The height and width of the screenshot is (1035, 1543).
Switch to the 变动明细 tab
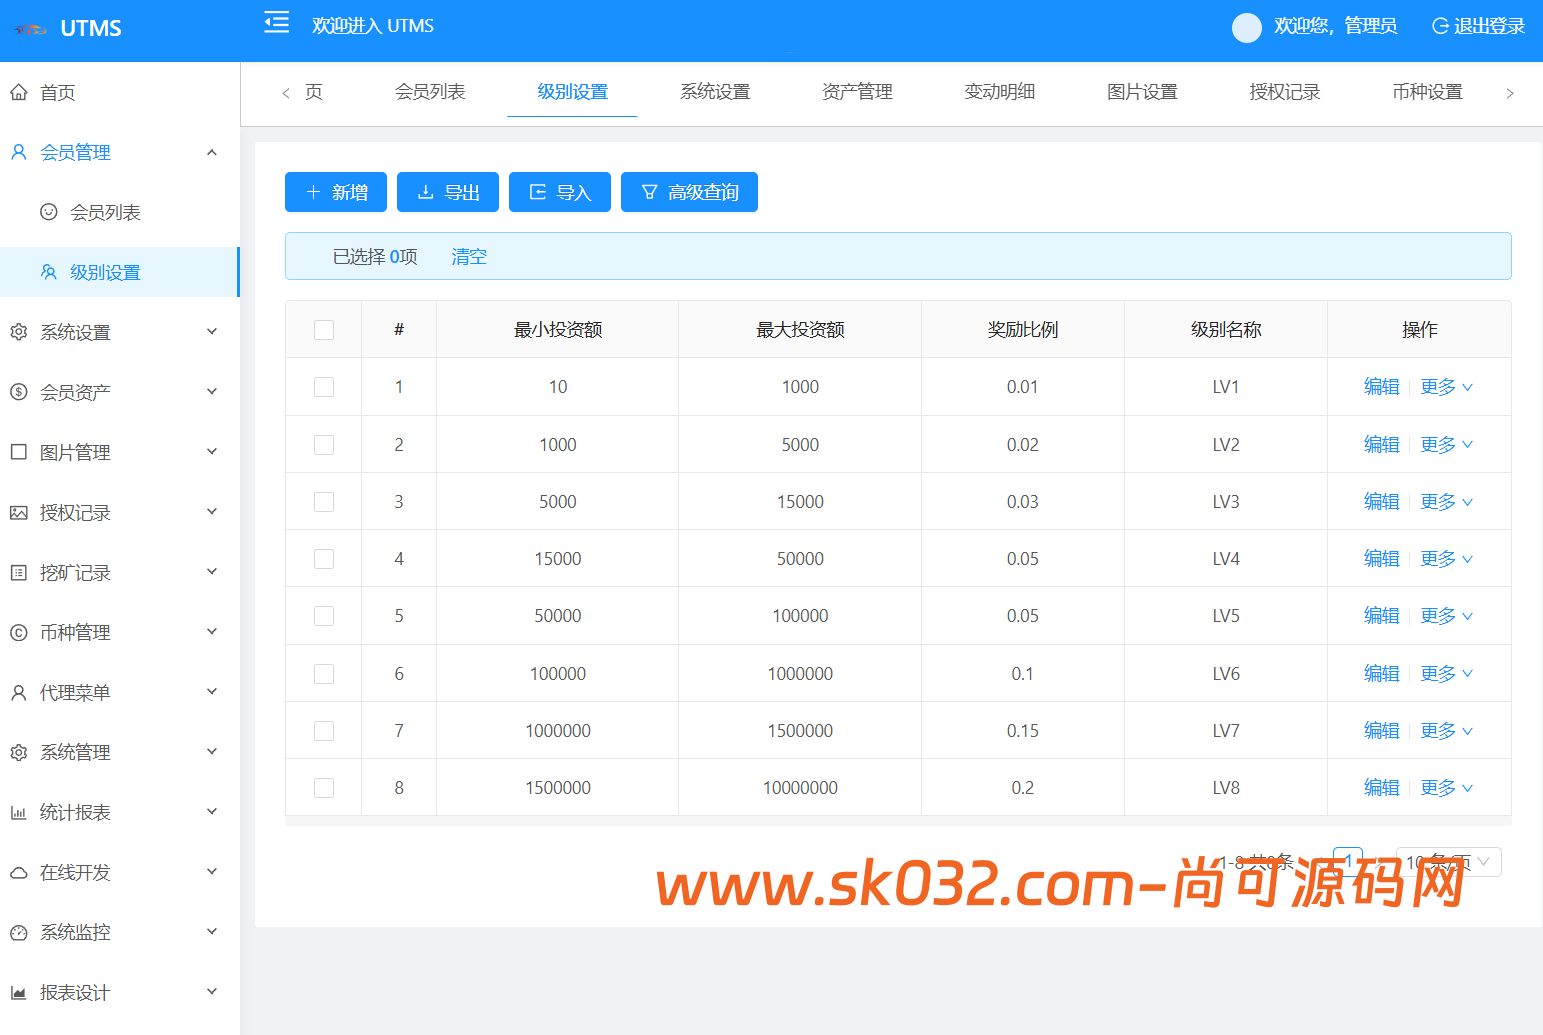pos(999,92)
